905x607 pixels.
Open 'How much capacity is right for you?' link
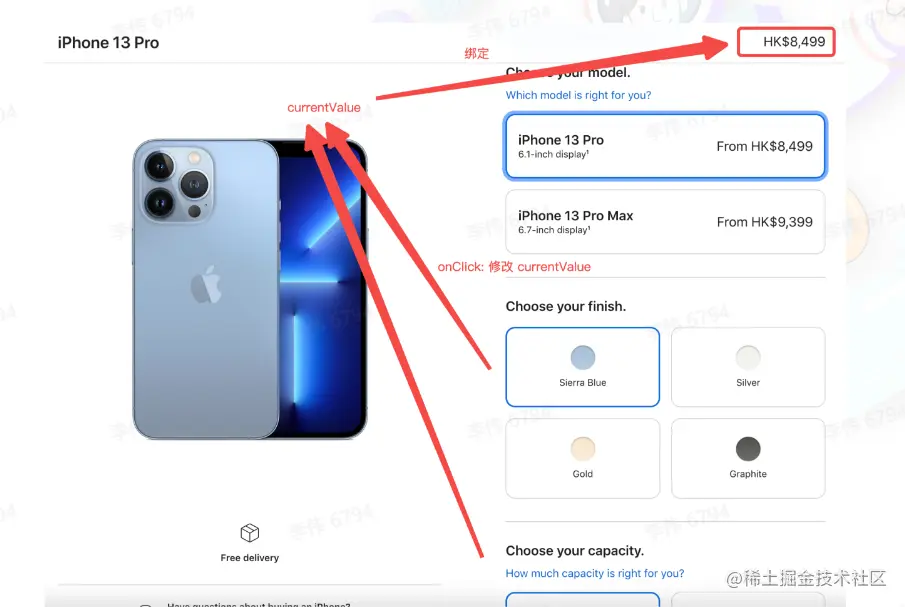click(x=595, y=574)
